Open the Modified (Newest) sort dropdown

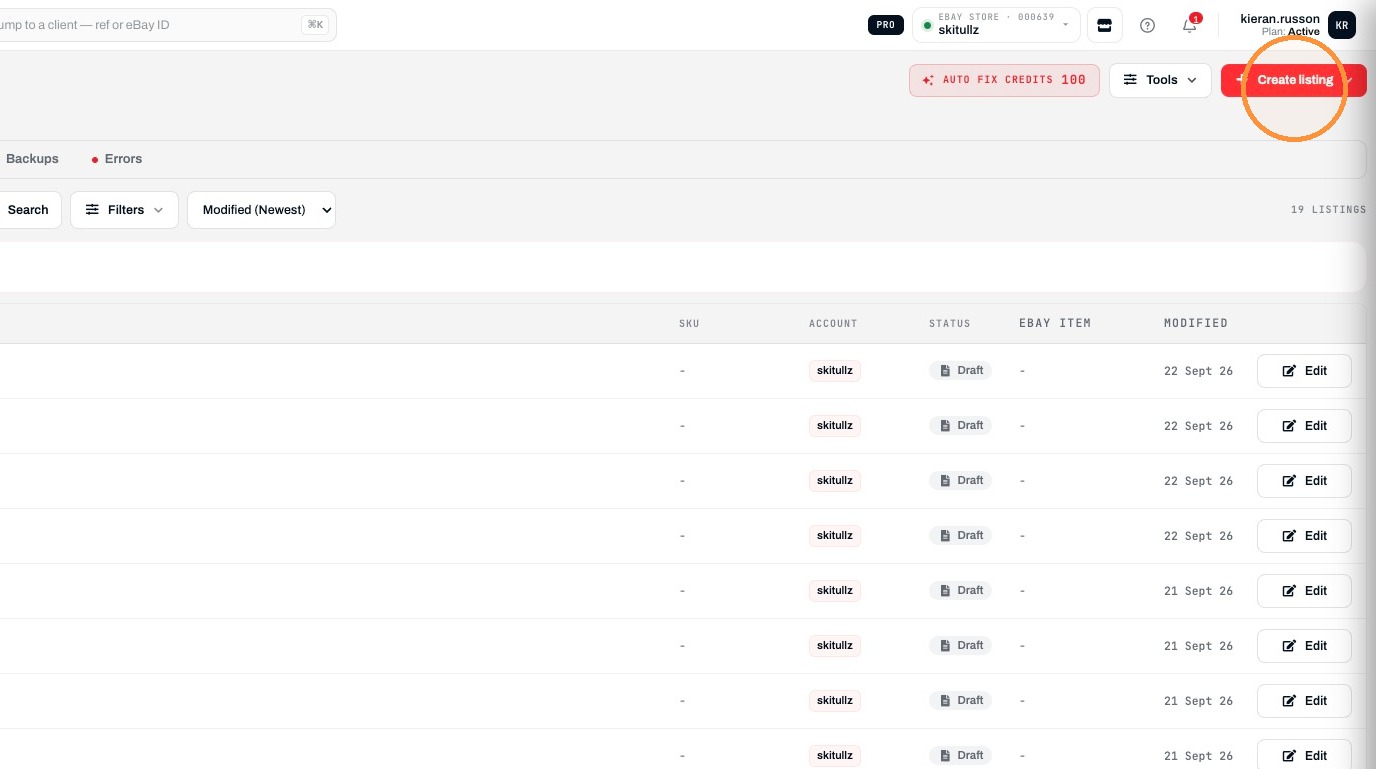(x=261, y=210)
